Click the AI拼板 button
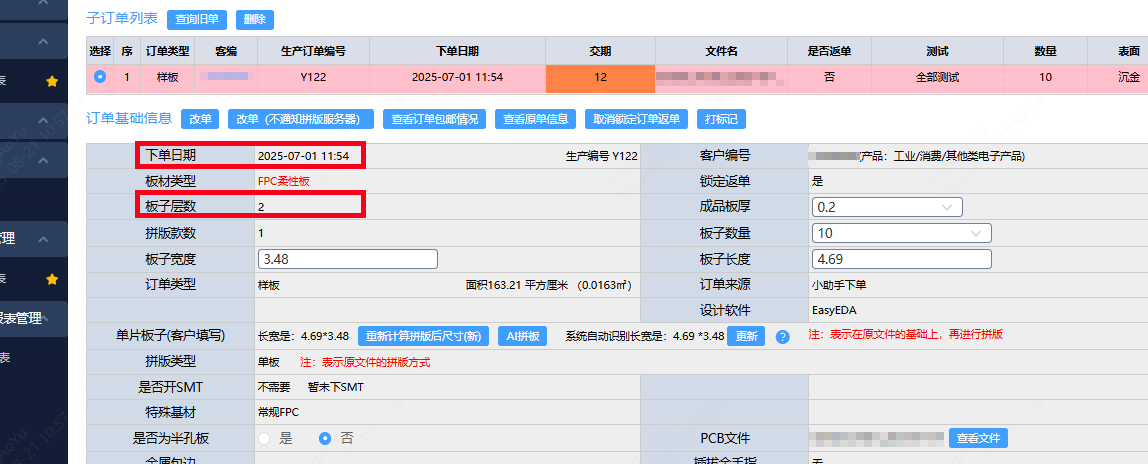 [x=522, y=336]
